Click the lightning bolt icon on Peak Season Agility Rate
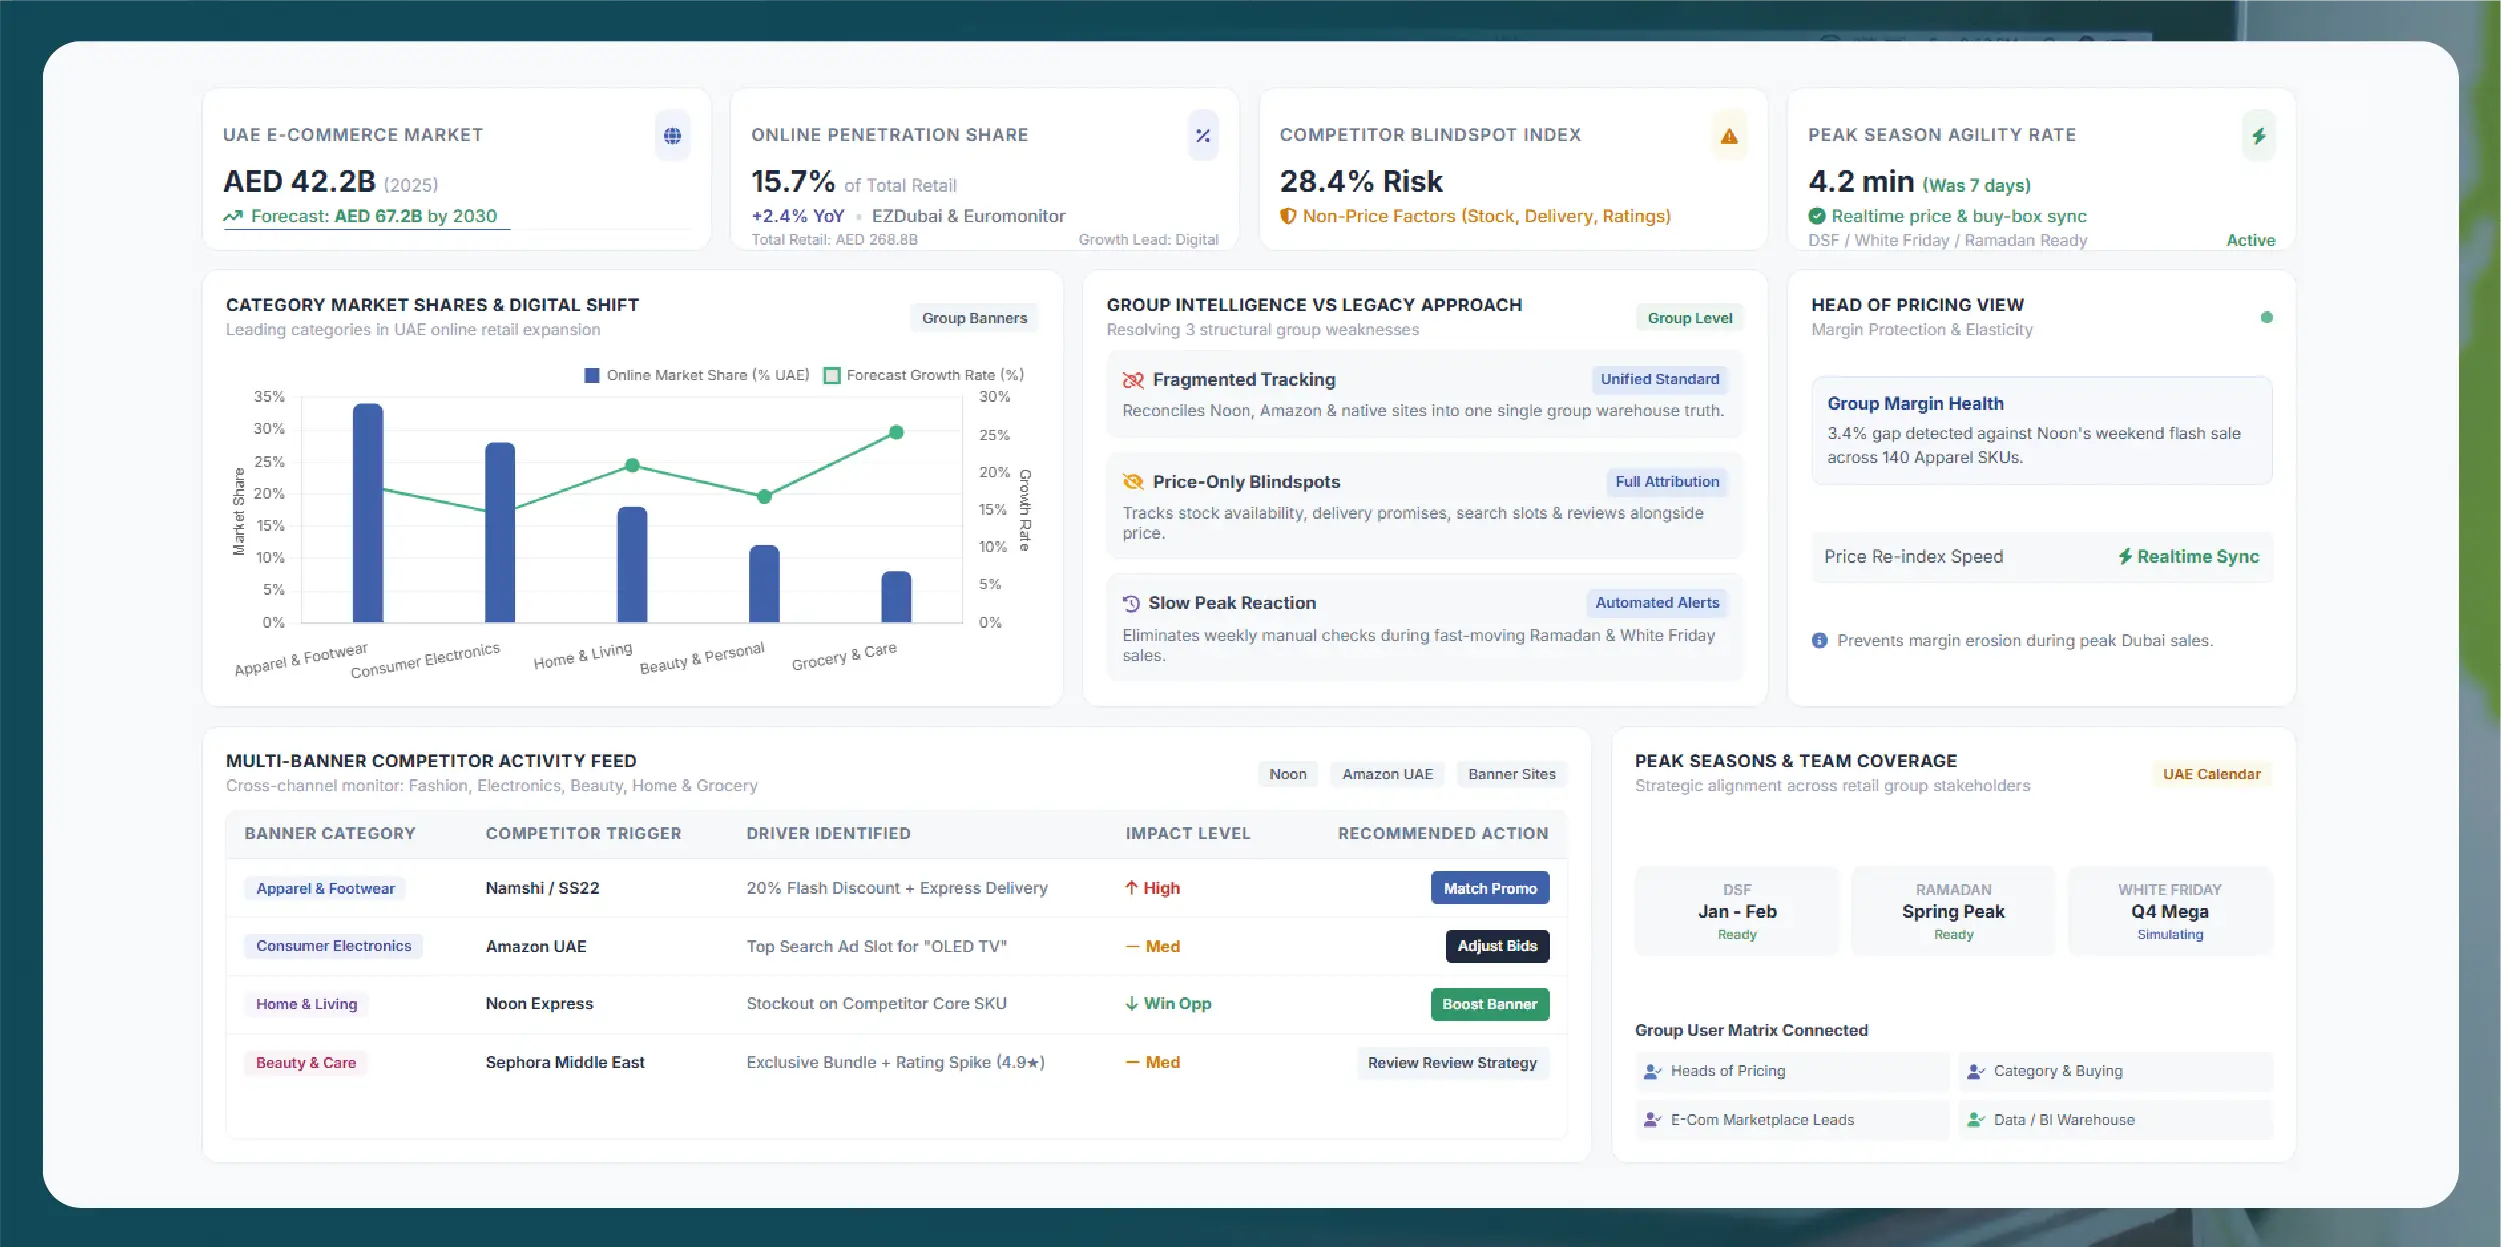 point(2259,135)
